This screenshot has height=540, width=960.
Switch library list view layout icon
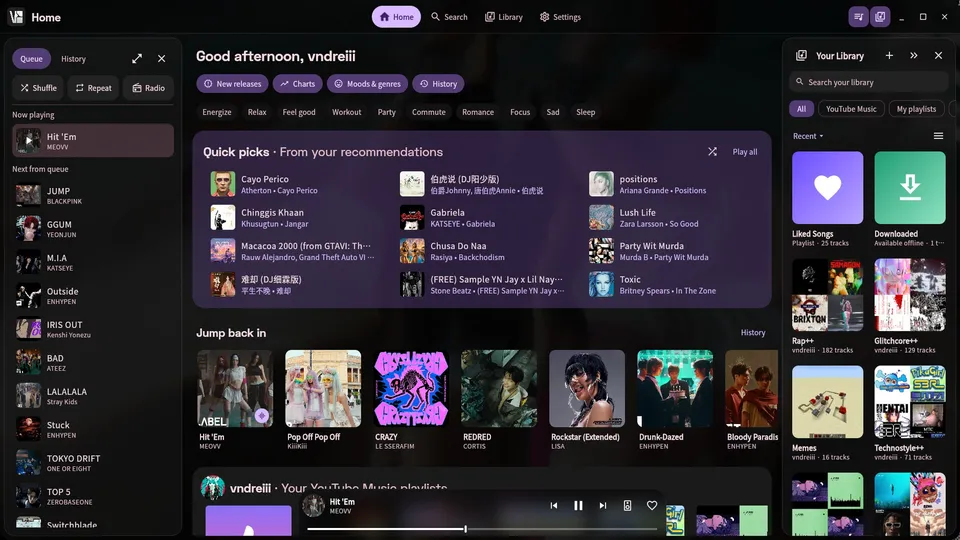tap(938, 136)
